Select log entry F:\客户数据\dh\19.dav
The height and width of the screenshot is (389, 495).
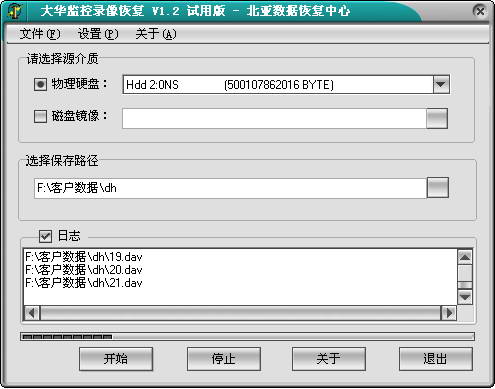pyautogui.click(x=84, y=257)
